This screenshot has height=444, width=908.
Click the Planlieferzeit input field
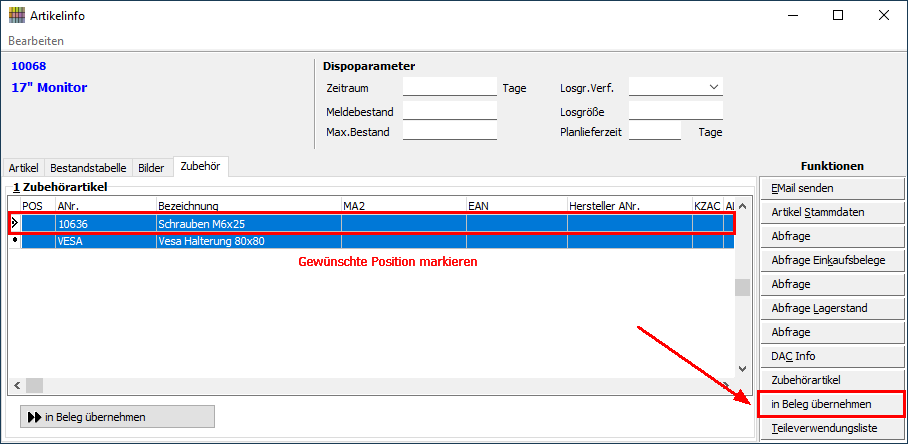(x=654, y=132)
